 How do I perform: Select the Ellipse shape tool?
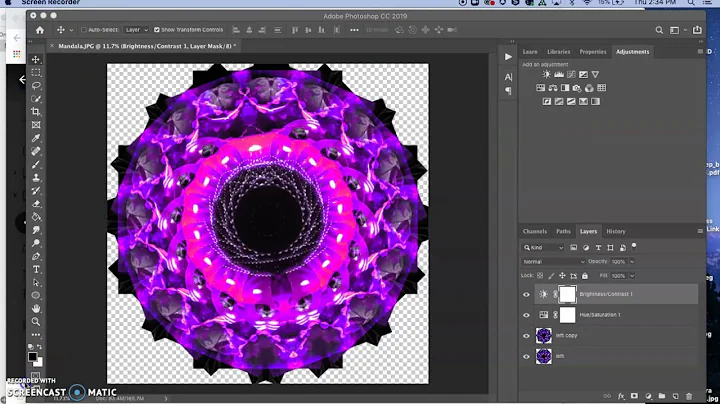pyautogui.click(x=36, y=295)
